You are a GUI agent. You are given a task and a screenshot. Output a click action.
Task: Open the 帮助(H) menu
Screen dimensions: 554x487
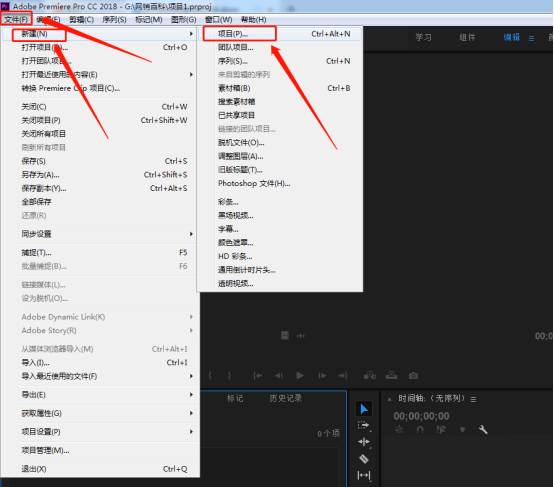(253, 19)
